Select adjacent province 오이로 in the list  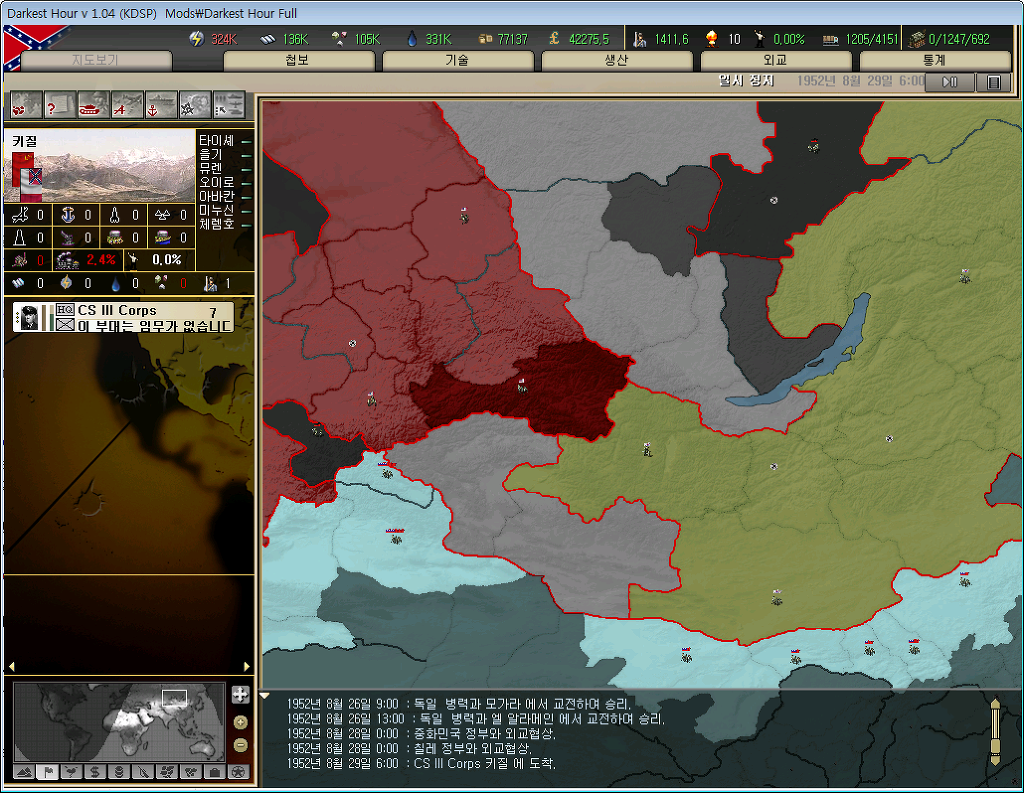pos(217,182)
